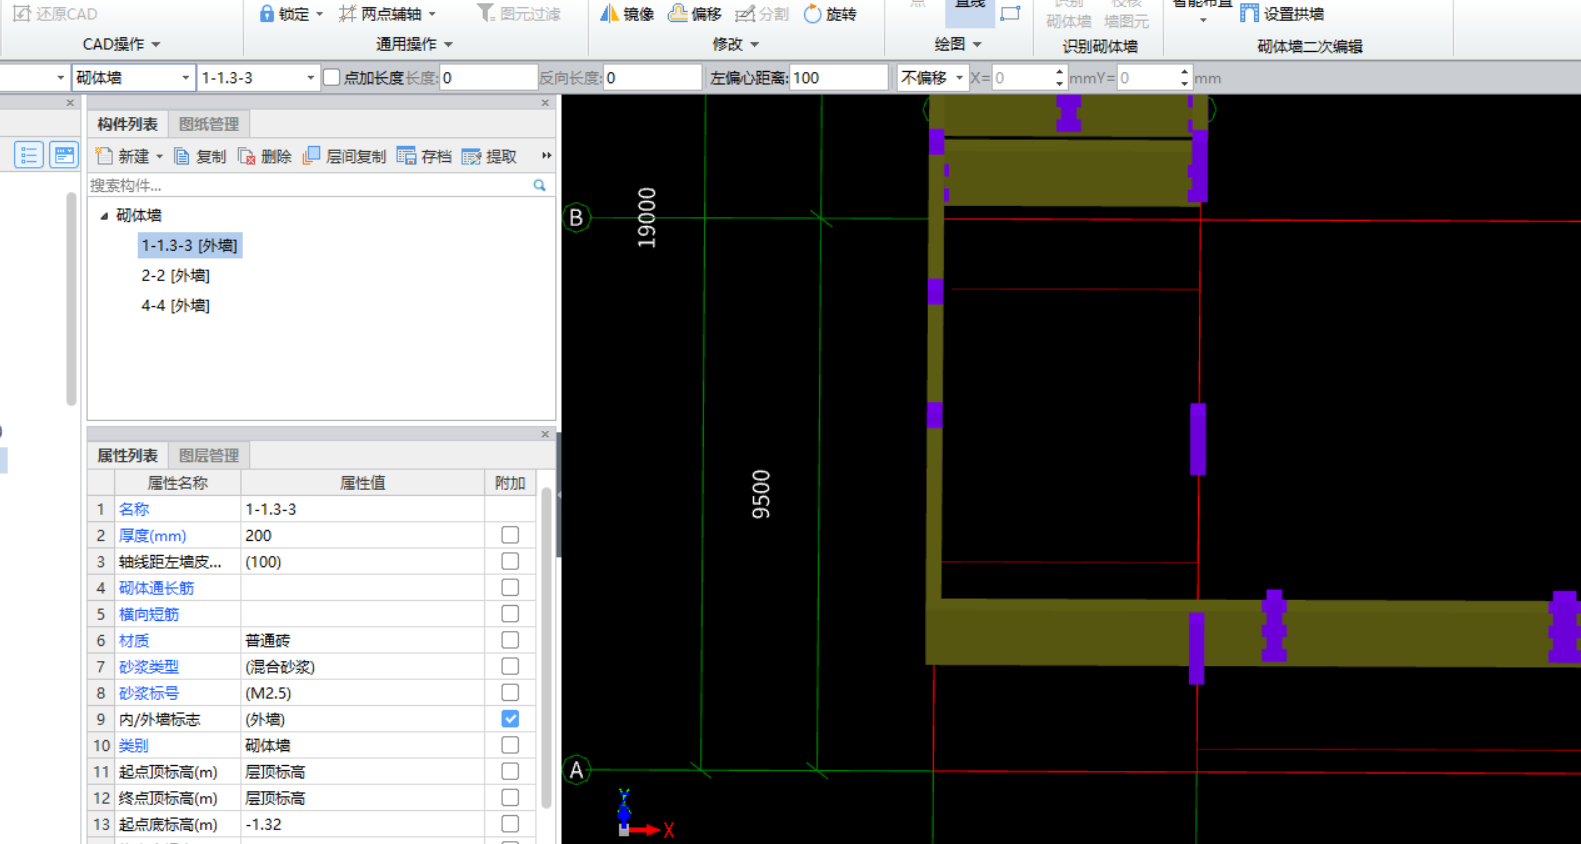Expand the component toolbar overflow arrows
The height and width of the screenshot is (844, 1581).
coord(546,156)
